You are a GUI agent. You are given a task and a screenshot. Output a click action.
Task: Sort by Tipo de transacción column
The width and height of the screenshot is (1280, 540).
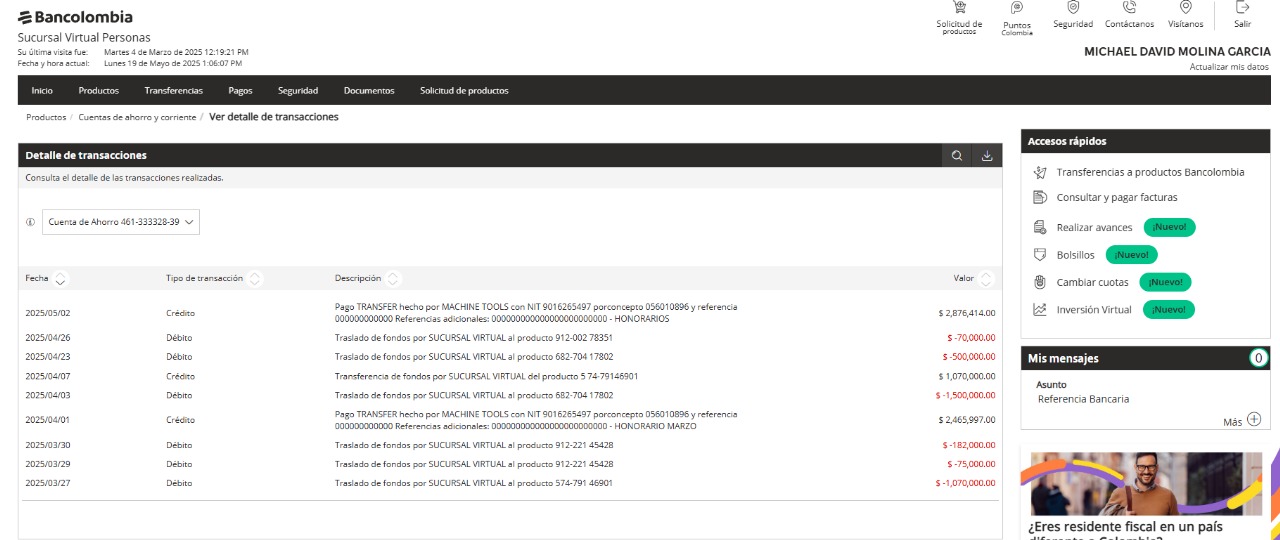click(255, 279)
